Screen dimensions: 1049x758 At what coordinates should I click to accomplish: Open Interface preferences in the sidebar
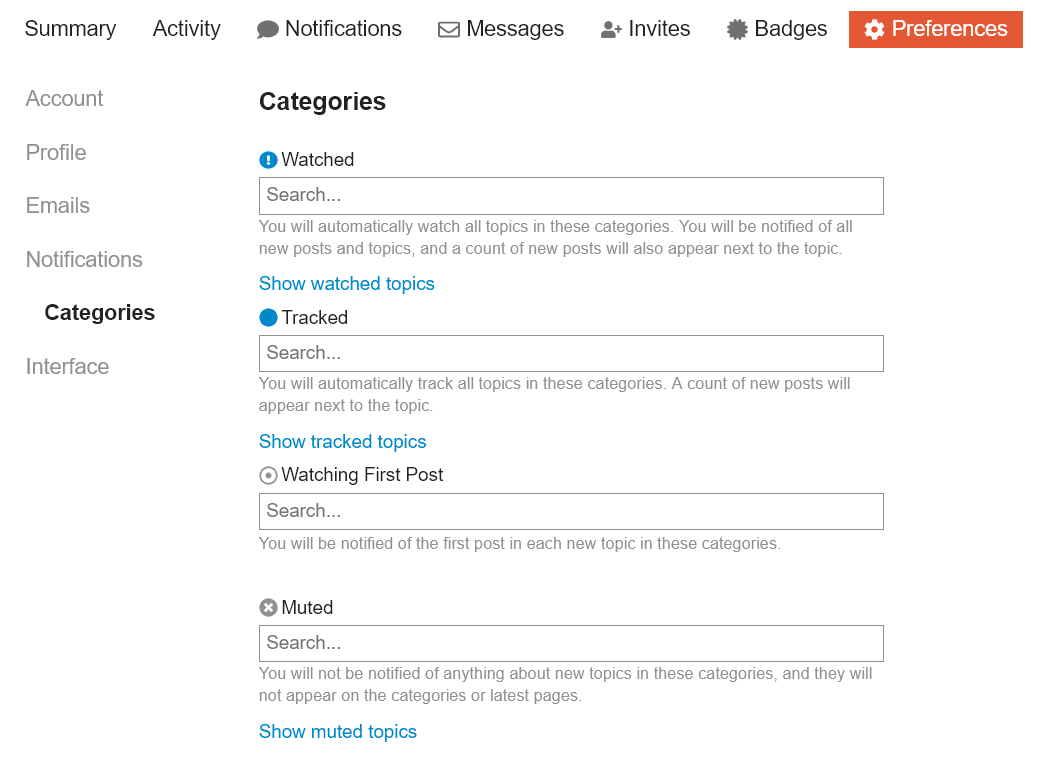tap(68, 367)
